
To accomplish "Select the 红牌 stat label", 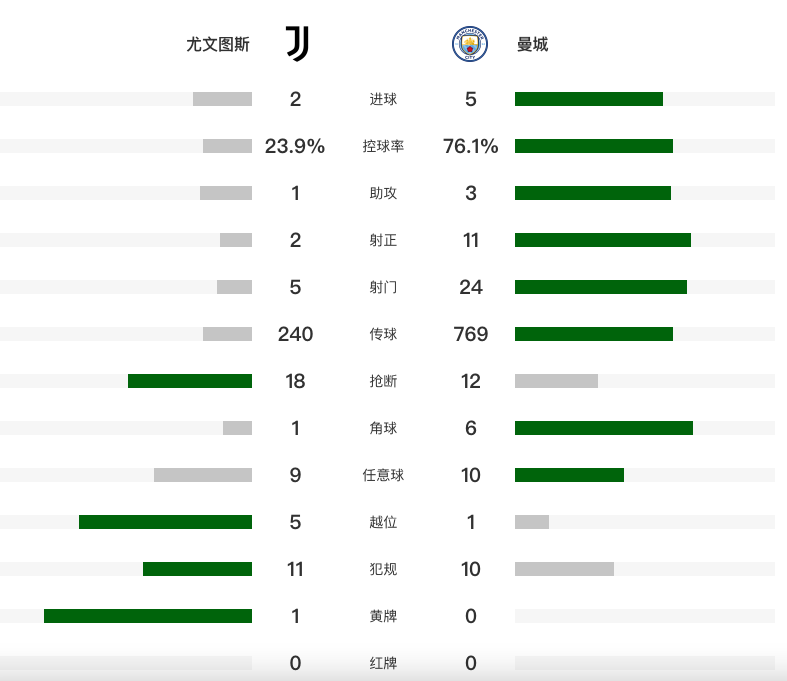I will tap(383, 663).
